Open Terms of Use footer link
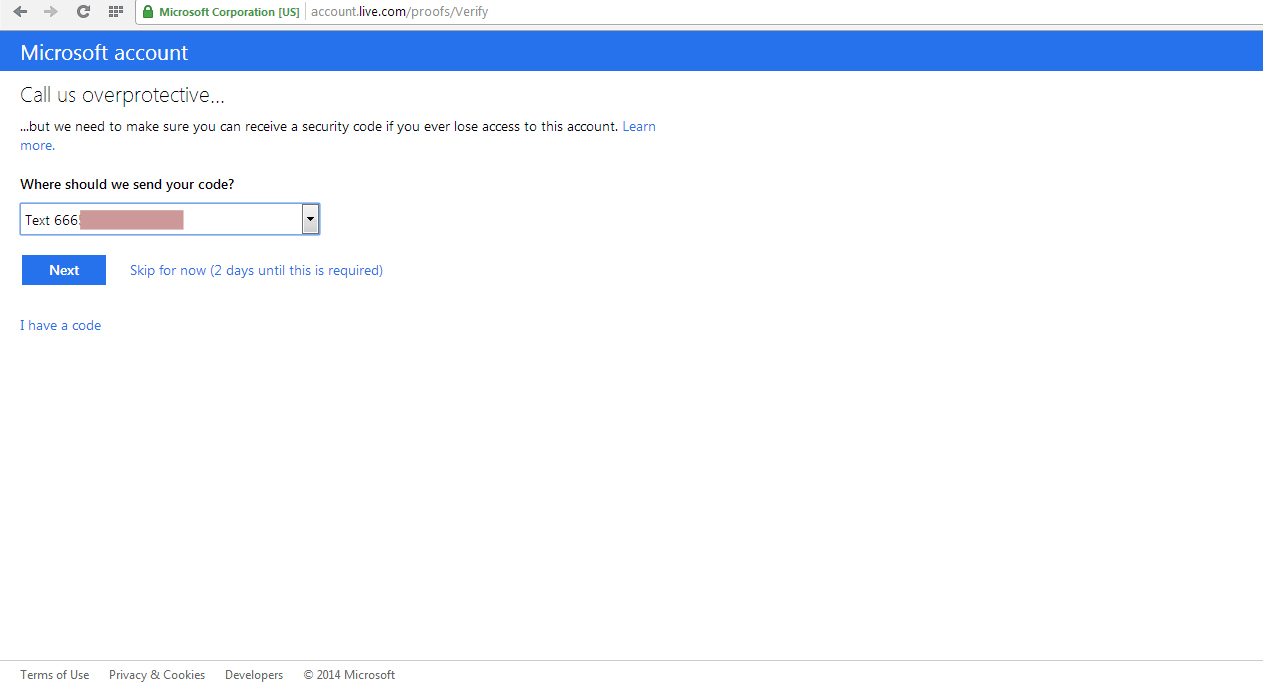Image resolution: width=1263 pixels, height=691 pixels. (54, 675)
